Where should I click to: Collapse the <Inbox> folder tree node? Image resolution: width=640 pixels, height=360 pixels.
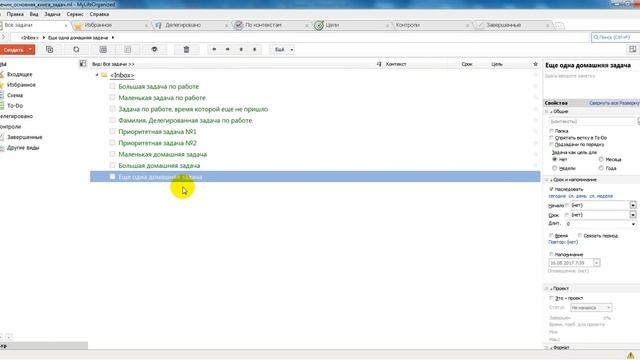97,75
